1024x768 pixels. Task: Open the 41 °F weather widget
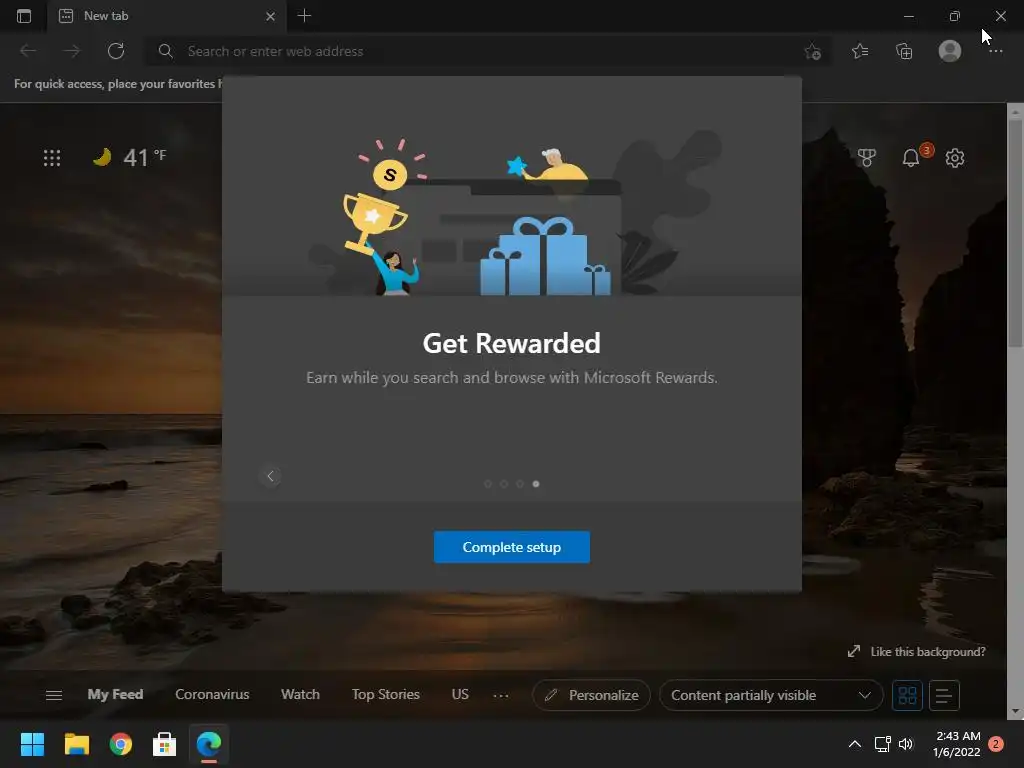point(130,157)
